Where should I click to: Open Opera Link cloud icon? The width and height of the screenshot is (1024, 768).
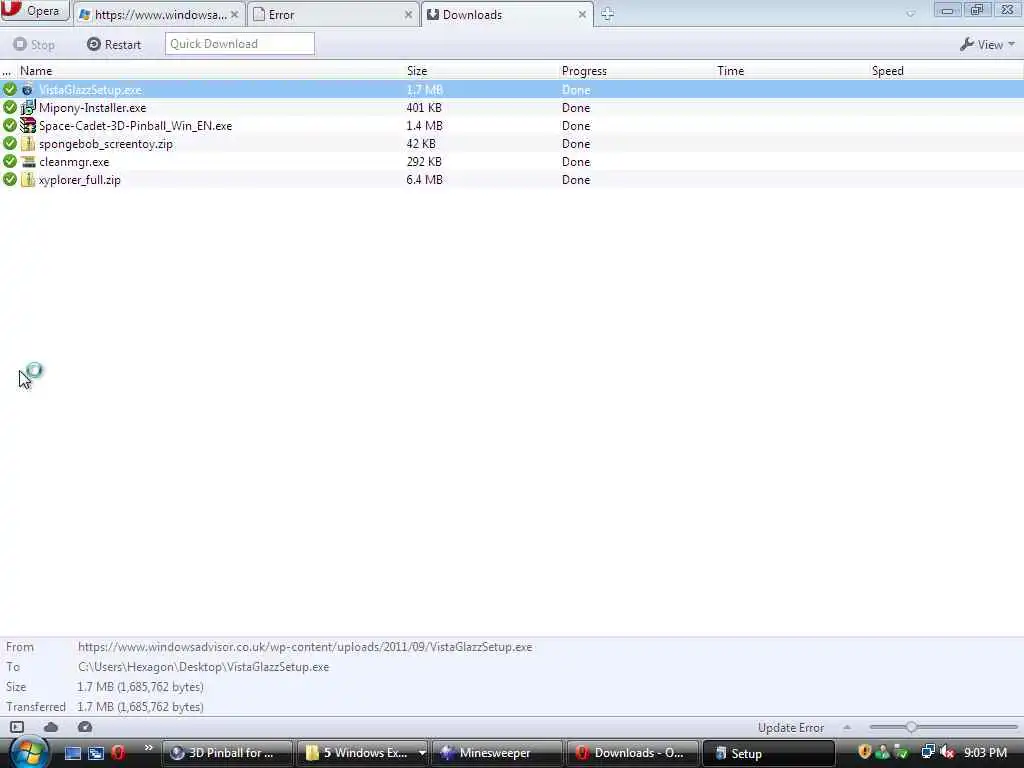[x=51, y=727]
